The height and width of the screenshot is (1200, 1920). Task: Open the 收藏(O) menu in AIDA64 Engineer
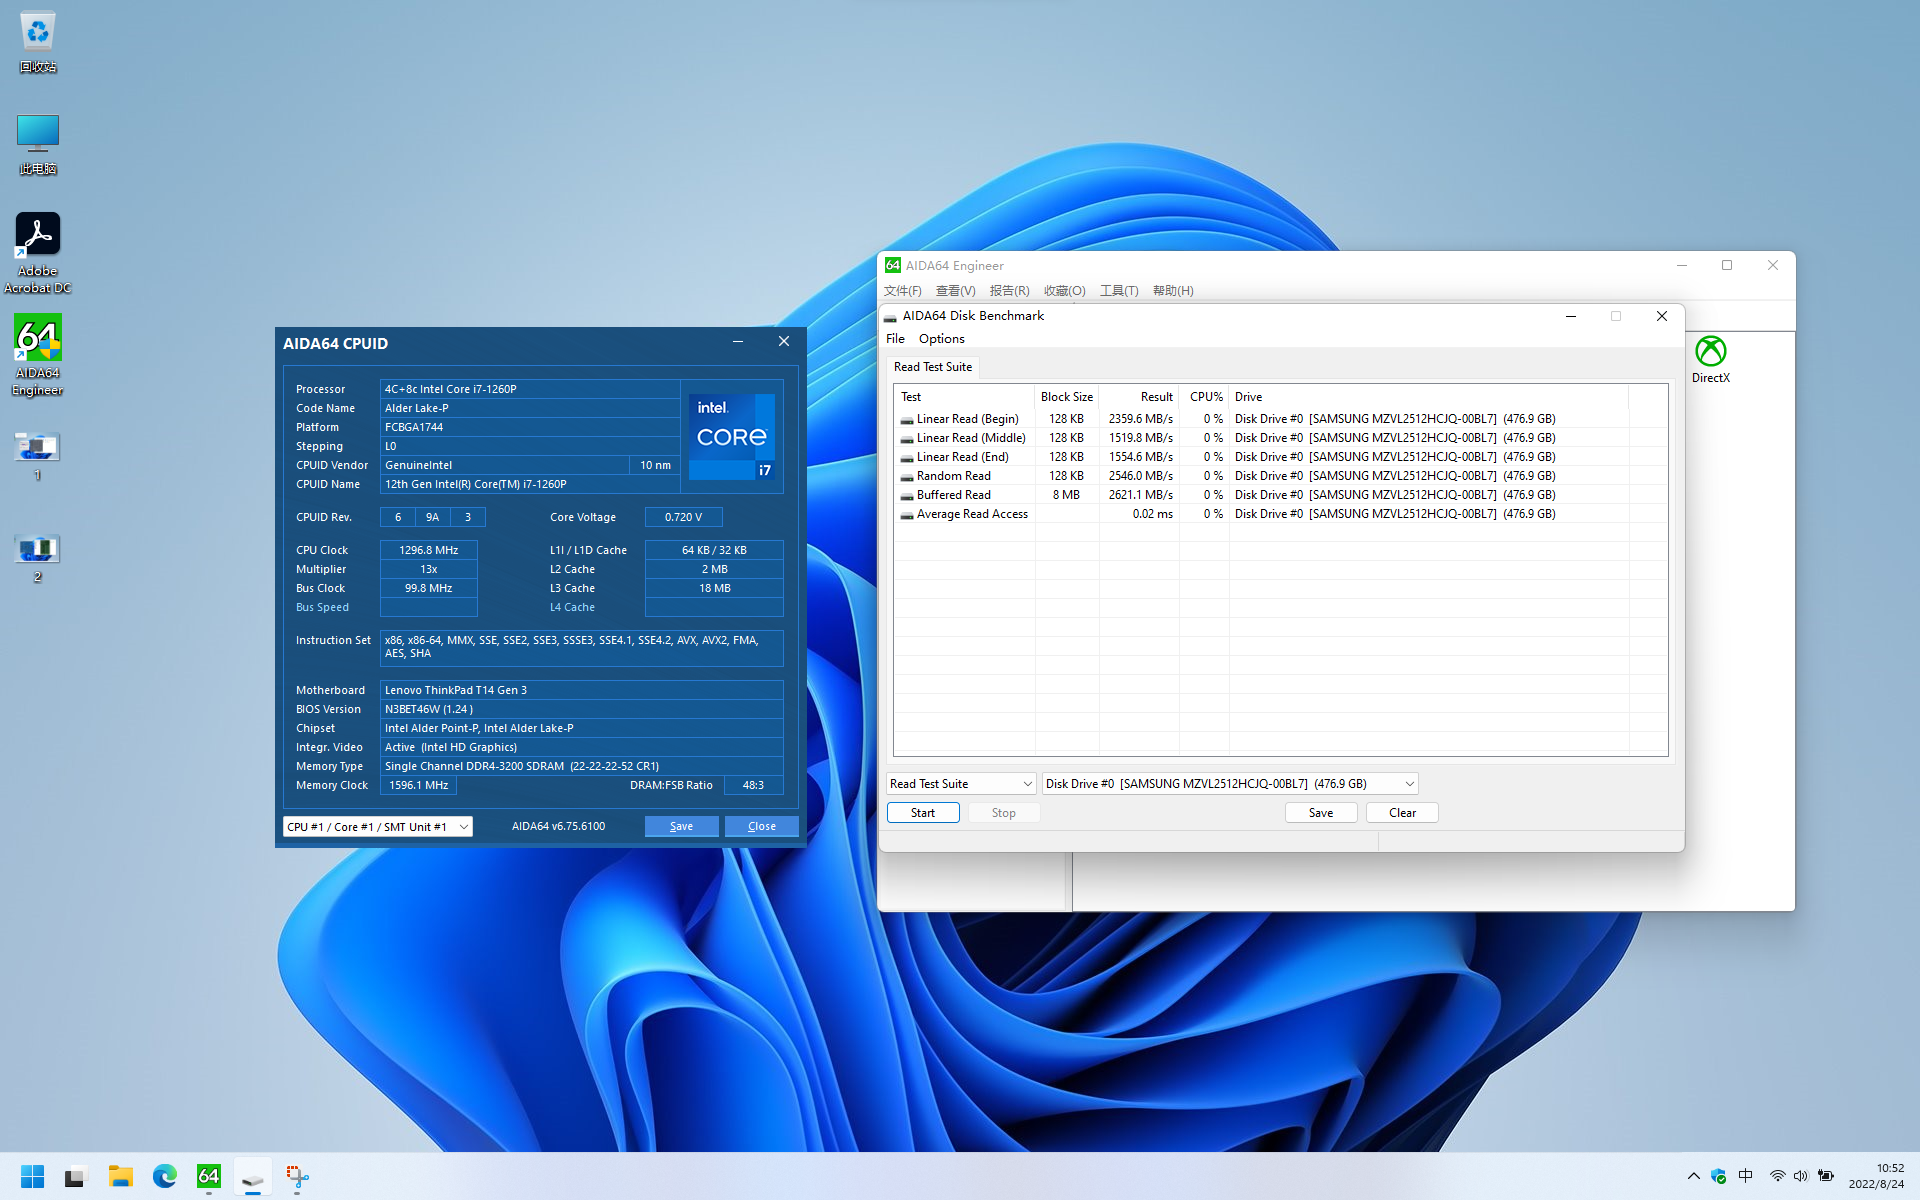pyautogui.click(x=1064, y=291)
